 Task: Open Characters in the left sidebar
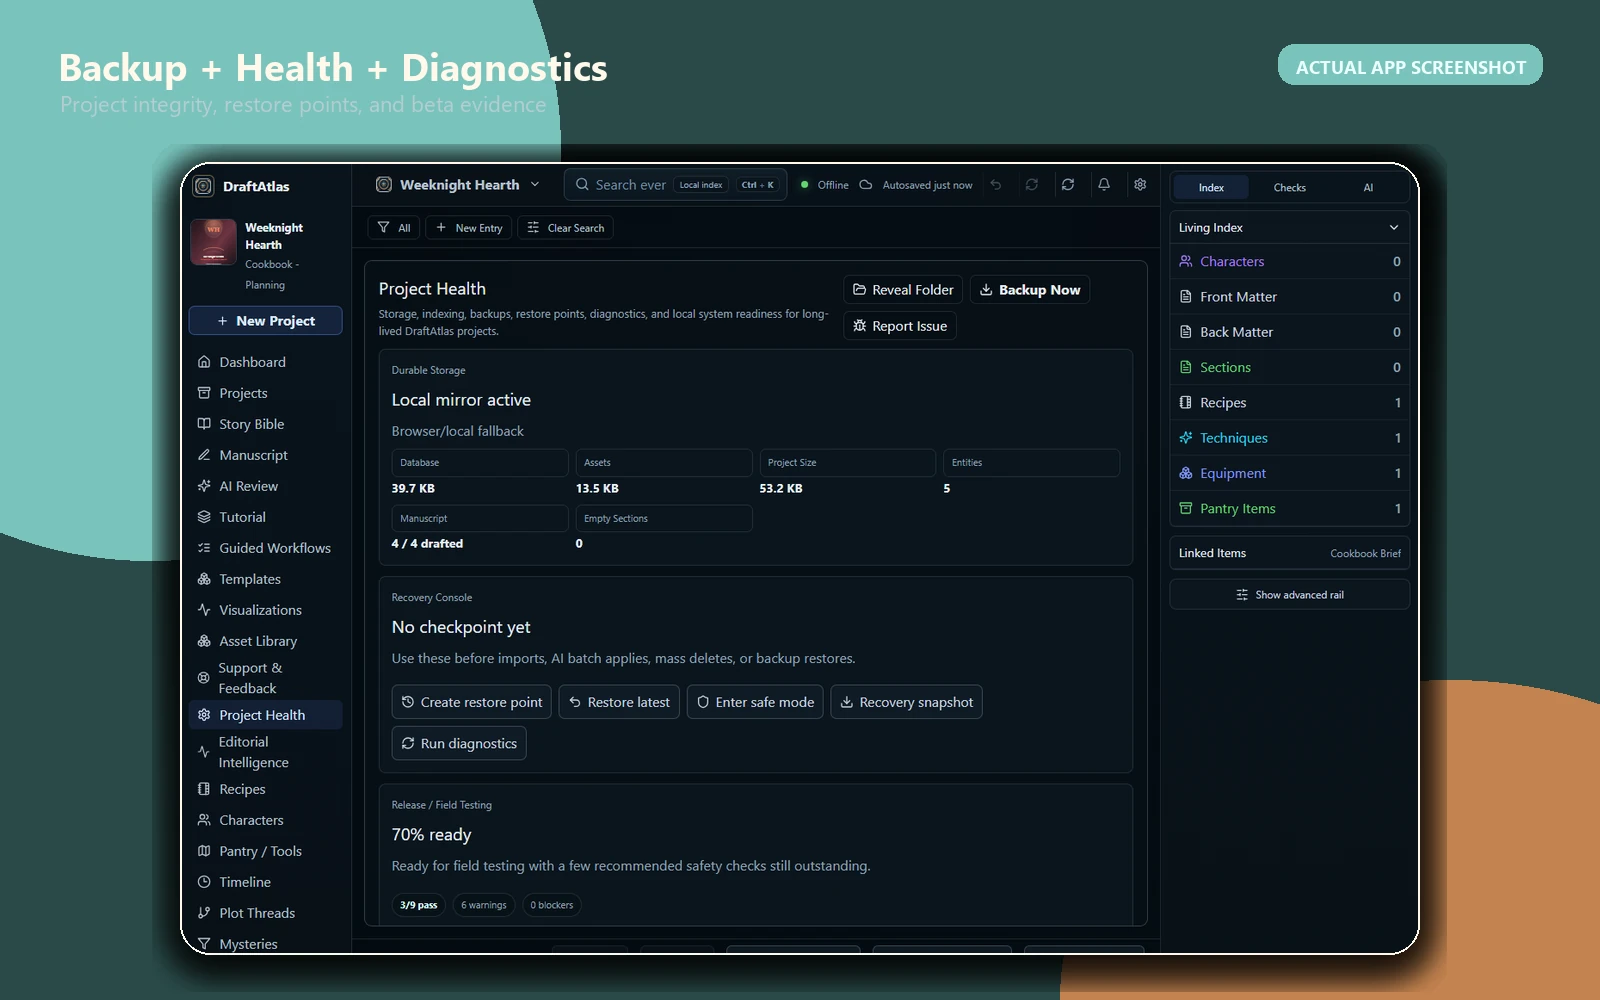coord(265,820)
